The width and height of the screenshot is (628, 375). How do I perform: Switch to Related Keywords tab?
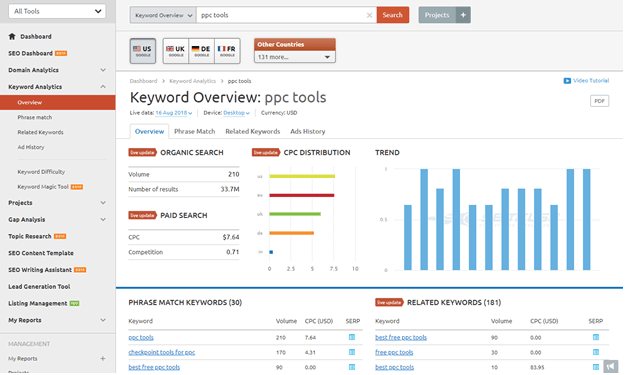tap(253, 131)
